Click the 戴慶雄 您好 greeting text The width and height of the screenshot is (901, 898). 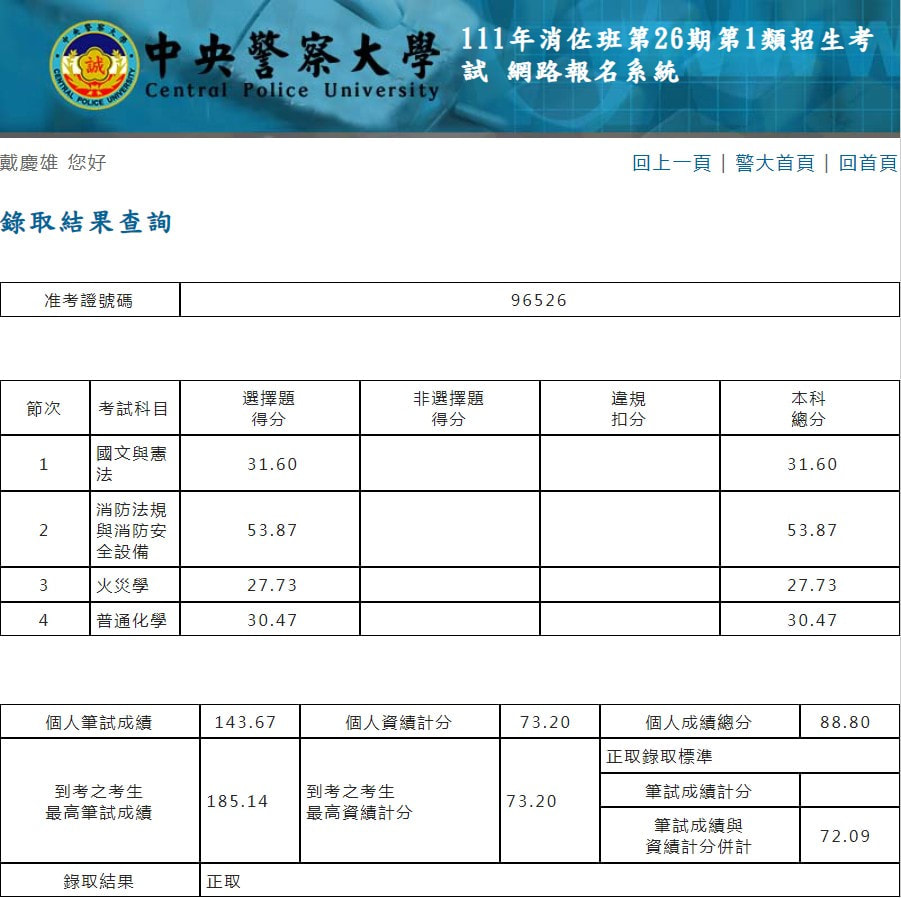[53, 163]
